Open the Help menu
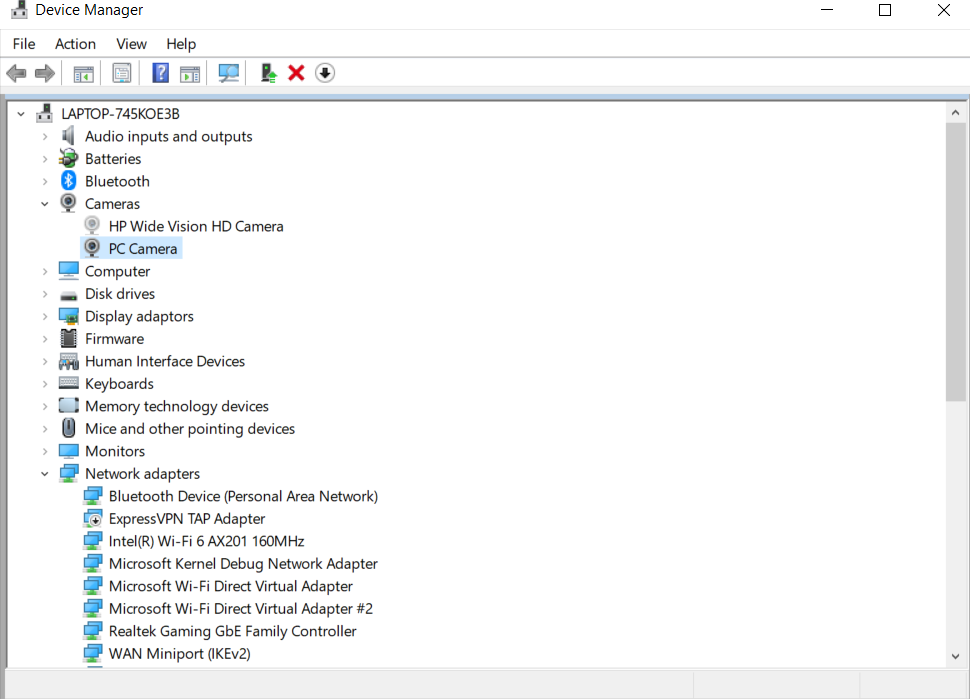Image resolution: width=970 pixels, height=699 pixels. tap(181, 44)
